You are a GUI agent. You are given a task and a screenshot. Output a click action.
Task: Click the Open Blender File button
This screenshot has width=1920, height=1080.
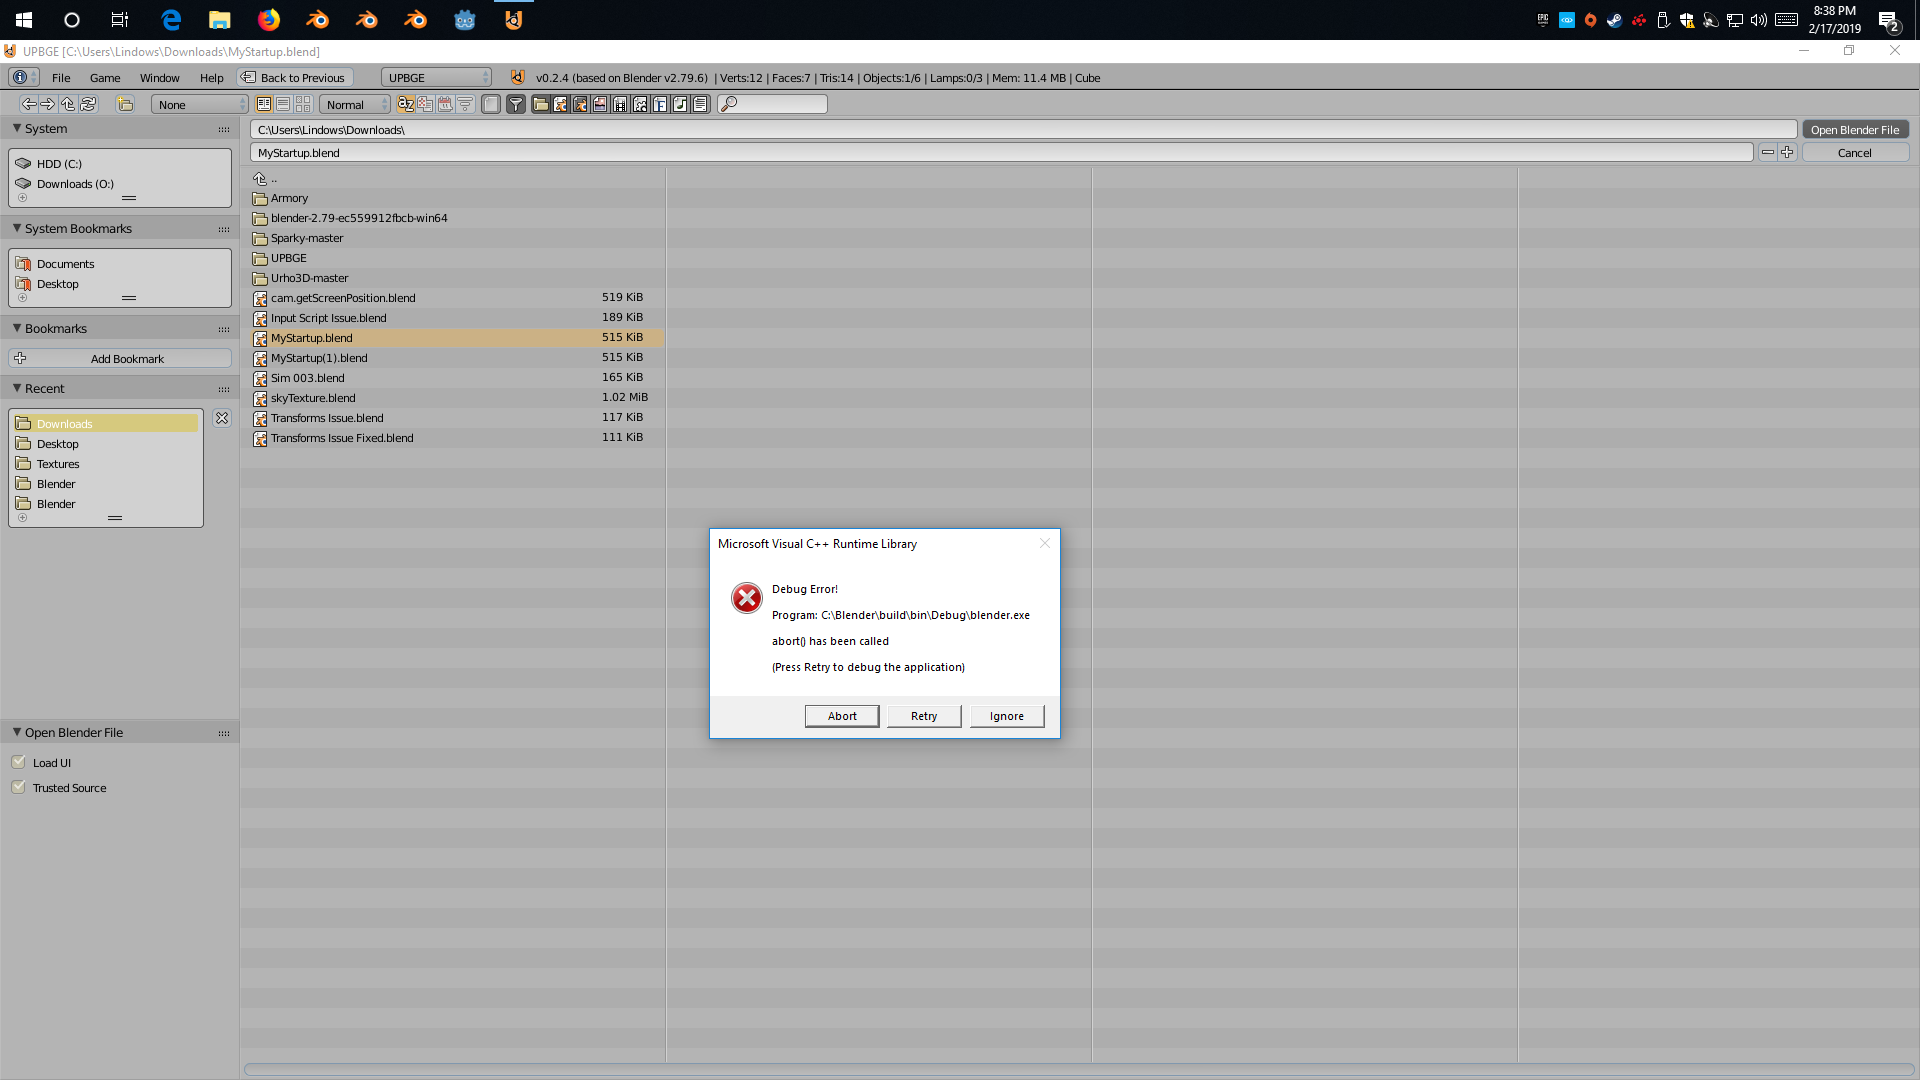tap(1854, 130)
